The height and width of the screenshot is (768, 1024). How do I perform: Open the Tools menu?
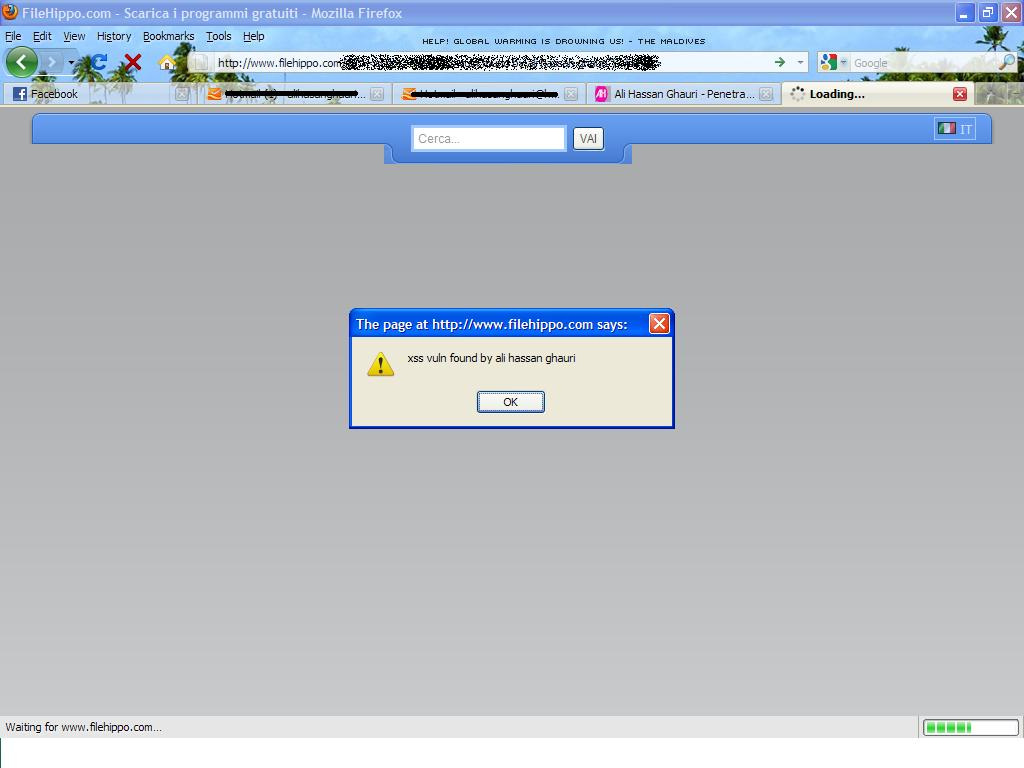pos(219,36)
